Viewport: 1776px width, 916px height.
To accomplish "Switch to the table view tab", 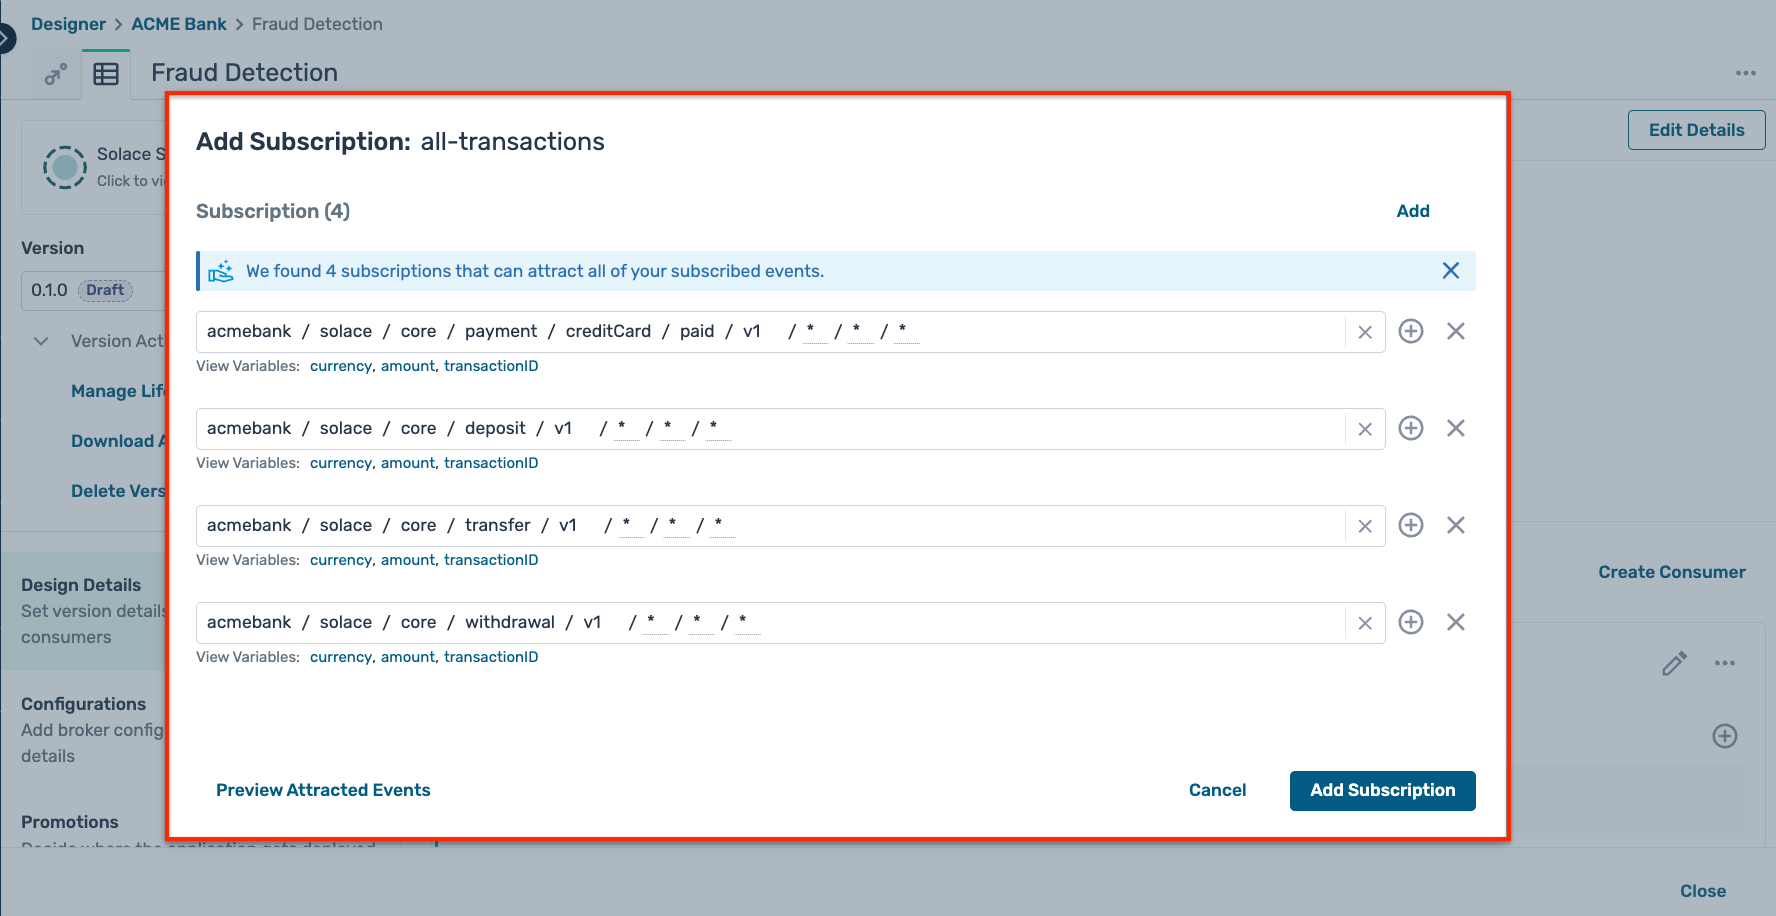I will 106,74.
